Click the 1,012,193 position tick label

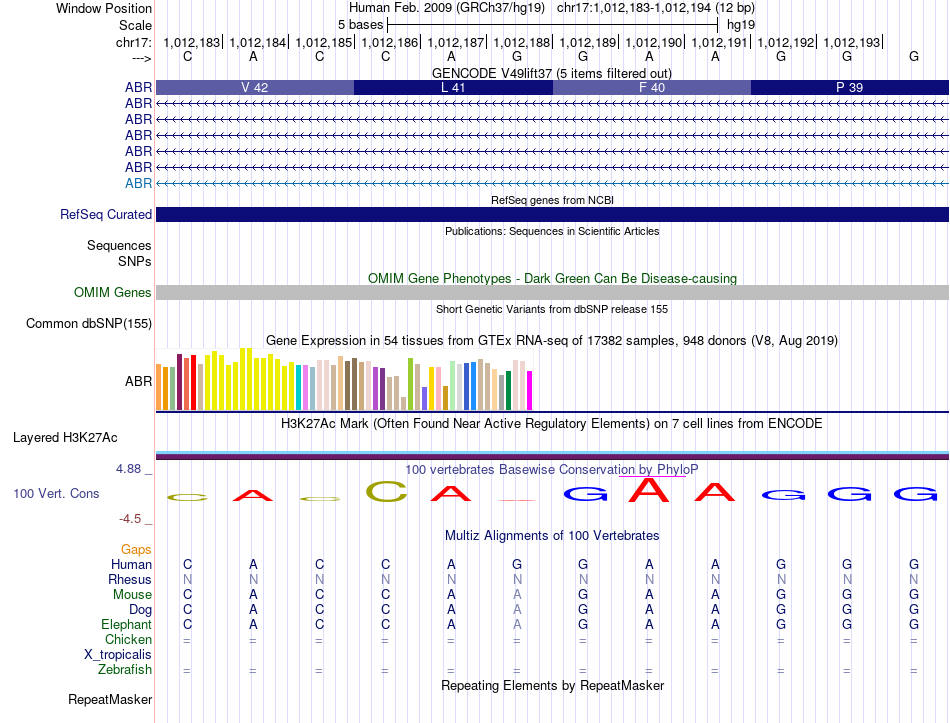coord(852,42)
